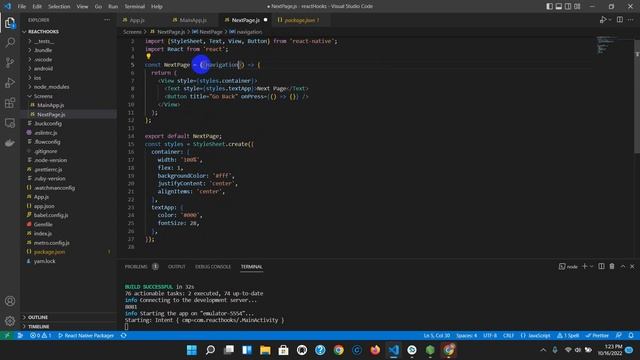The height and width of the screenshot is (360, 640).
Task: Open the File menu
Action: click(22, 6)
